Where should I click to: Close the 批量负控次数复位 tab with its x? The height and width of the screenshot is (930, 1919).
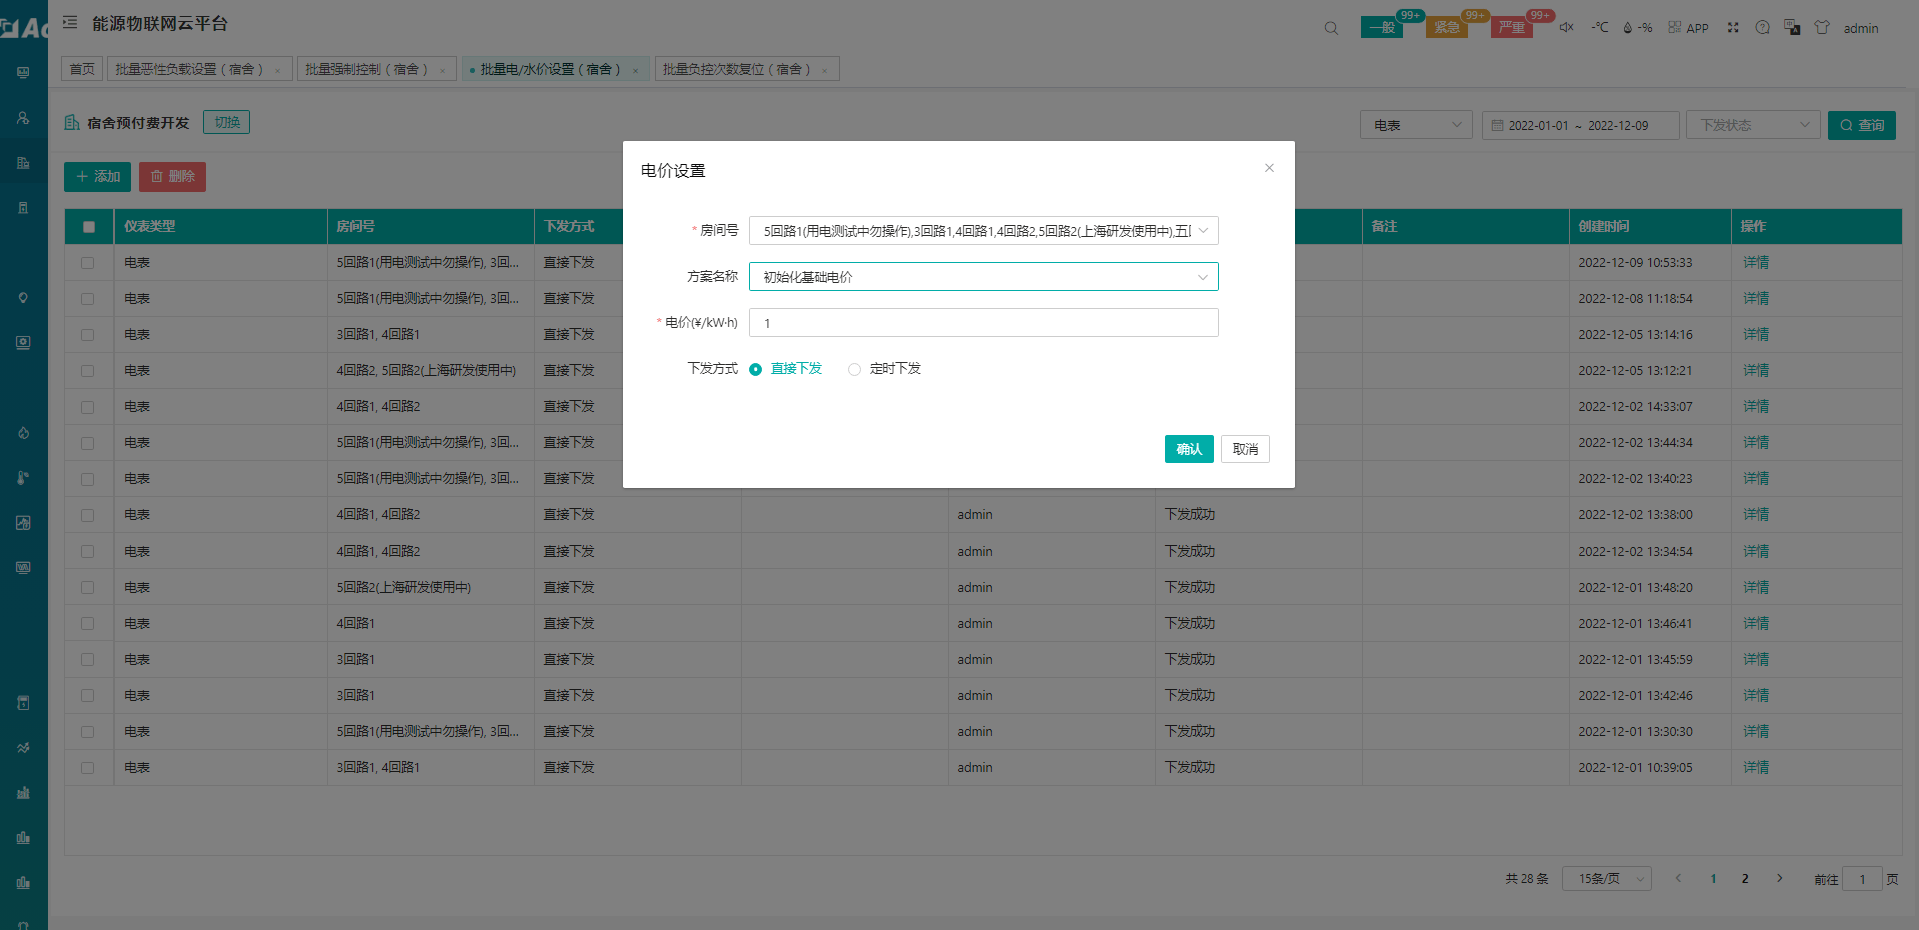click(824, 71)
